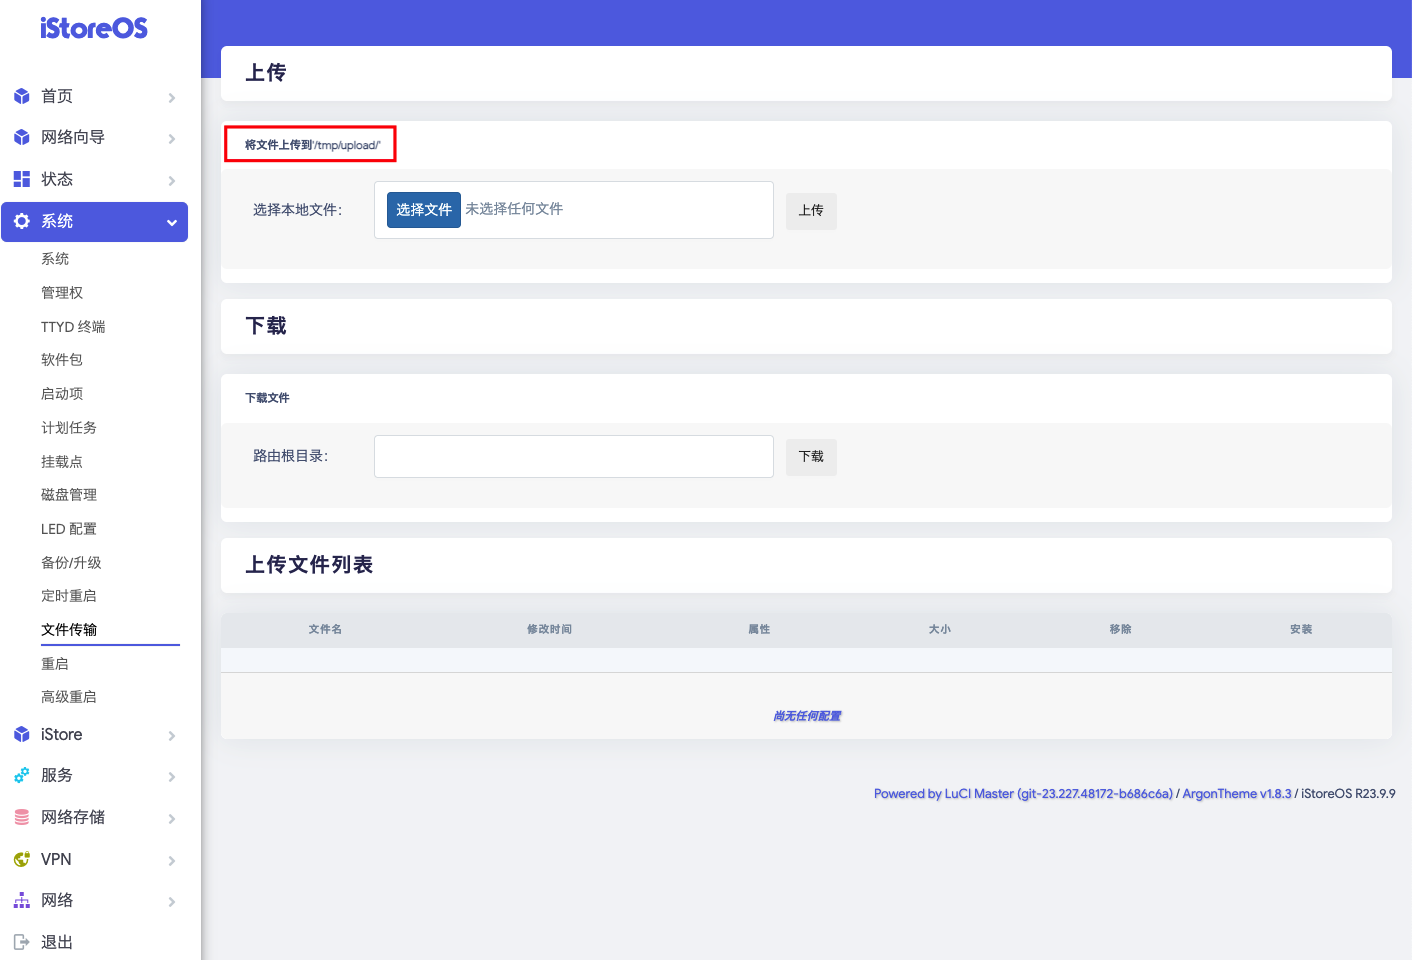Open 网络存储 via its disk icon

click(x=22, y=817)
